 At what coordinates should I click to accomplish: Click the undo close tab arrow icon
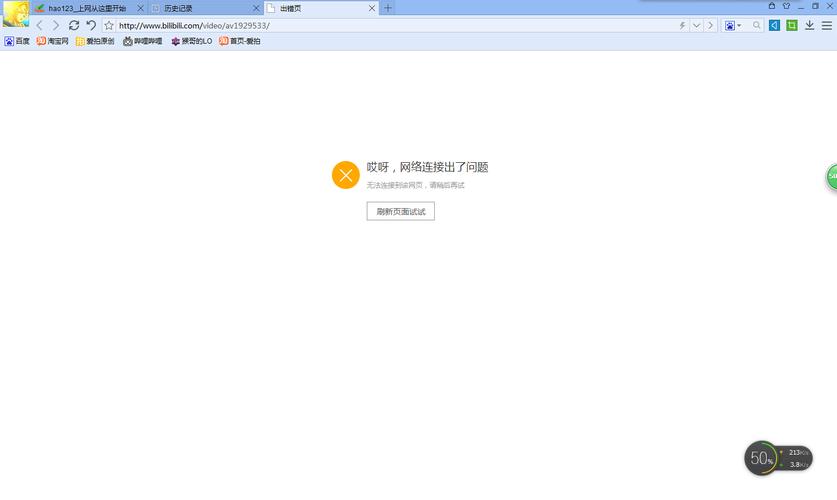coord(91,25)
